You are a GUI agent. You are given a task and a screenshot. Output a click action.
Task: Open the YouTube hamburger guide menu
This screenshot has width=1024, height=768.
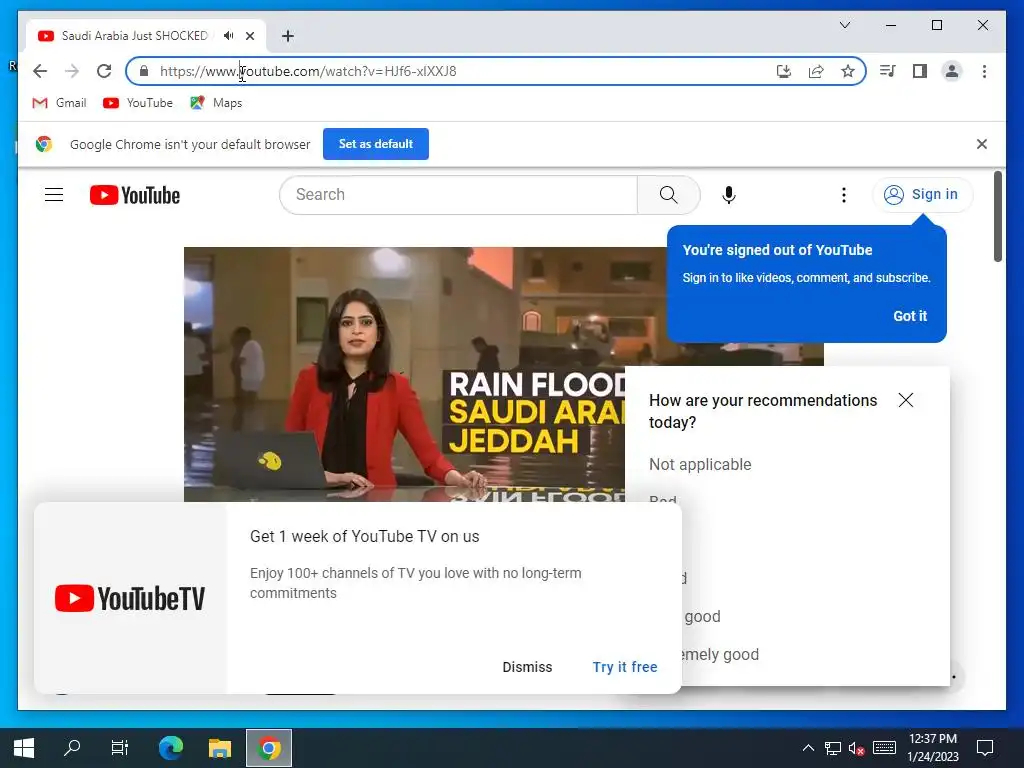click(x=54, y=195)
